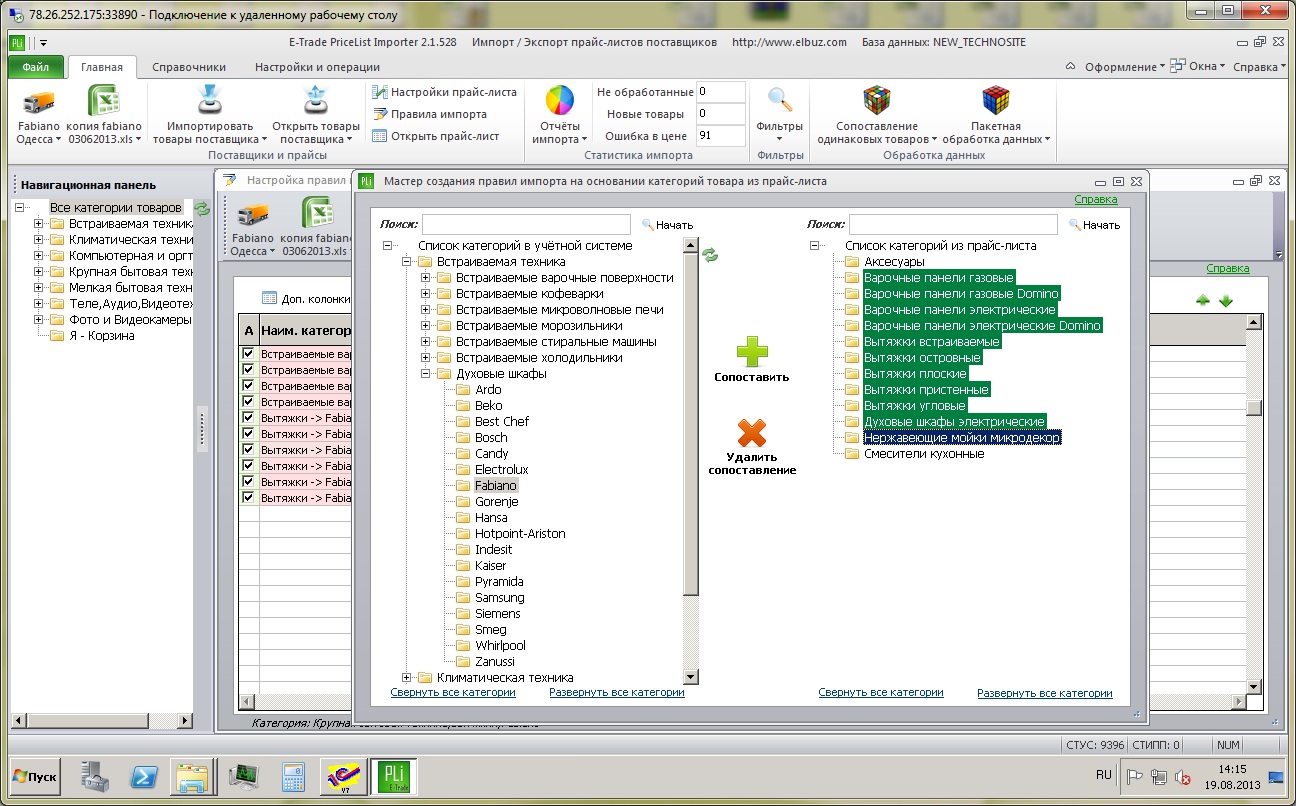The width and height of the screenshot is (1296, 806).
Task: Collapse the Духовые шкафы node
Action: click(426, 374)
